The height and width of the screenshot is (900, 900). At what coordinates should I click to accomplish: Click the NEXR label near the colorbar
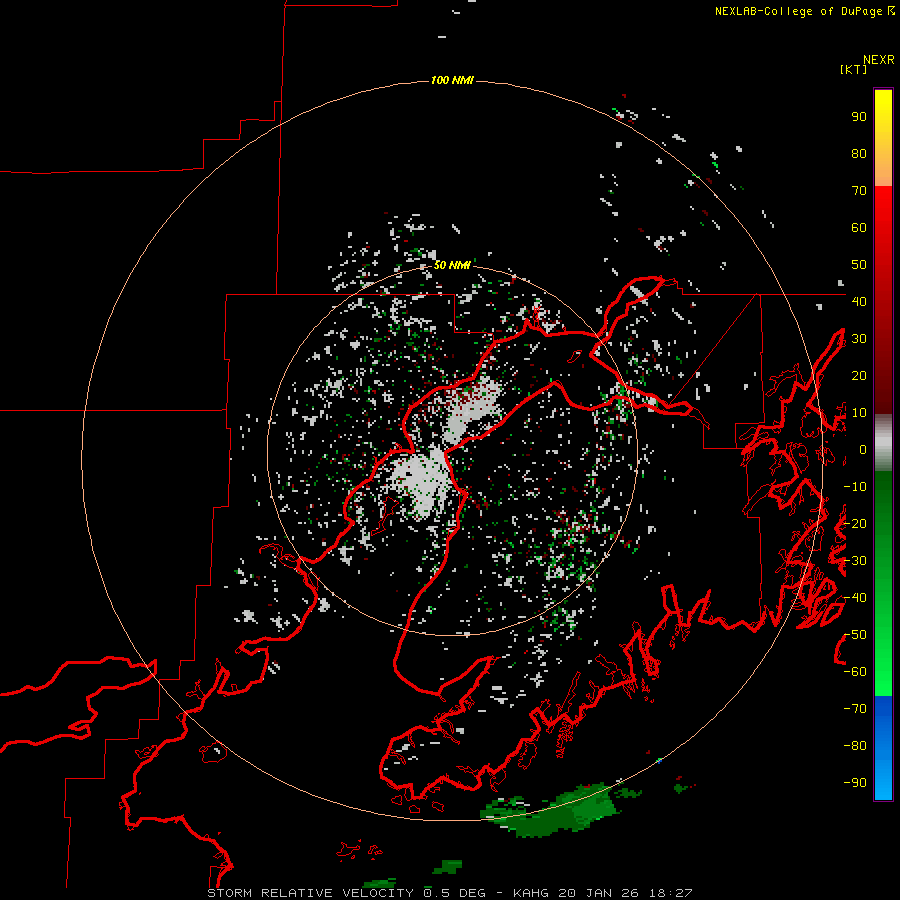(x=879, y=59)
